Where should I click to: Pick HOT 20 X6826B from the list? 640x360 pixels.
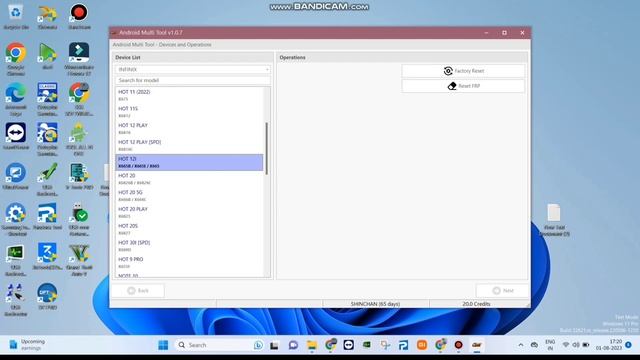coord(189,179)
